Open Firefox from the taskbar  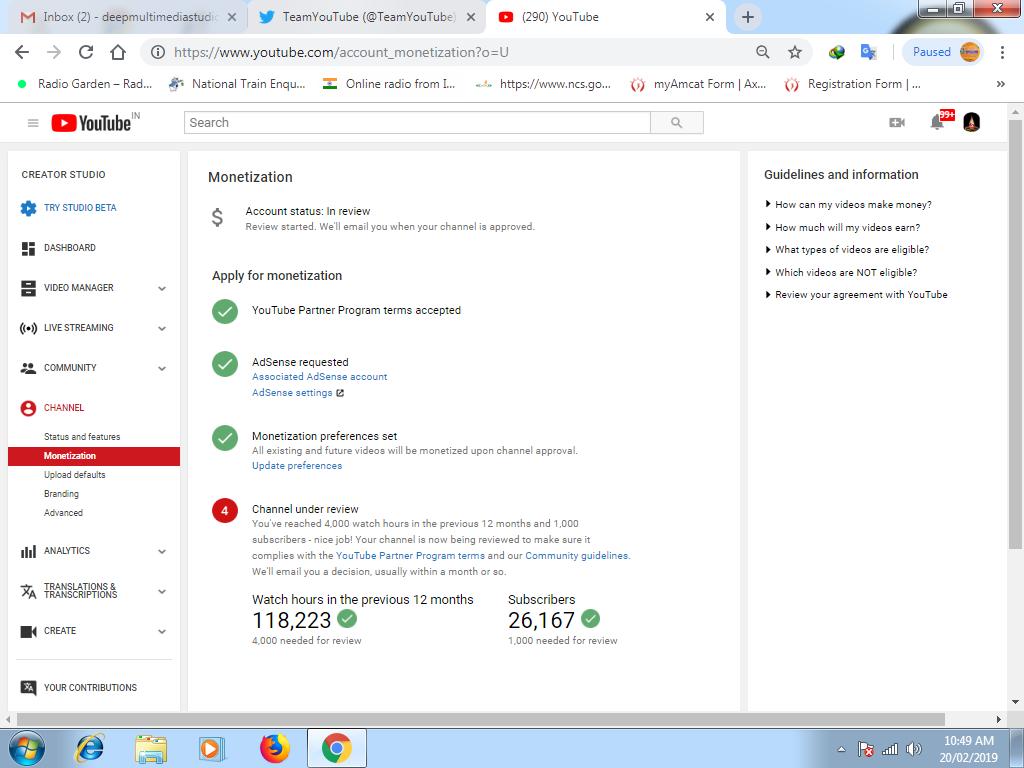[275, 748]
